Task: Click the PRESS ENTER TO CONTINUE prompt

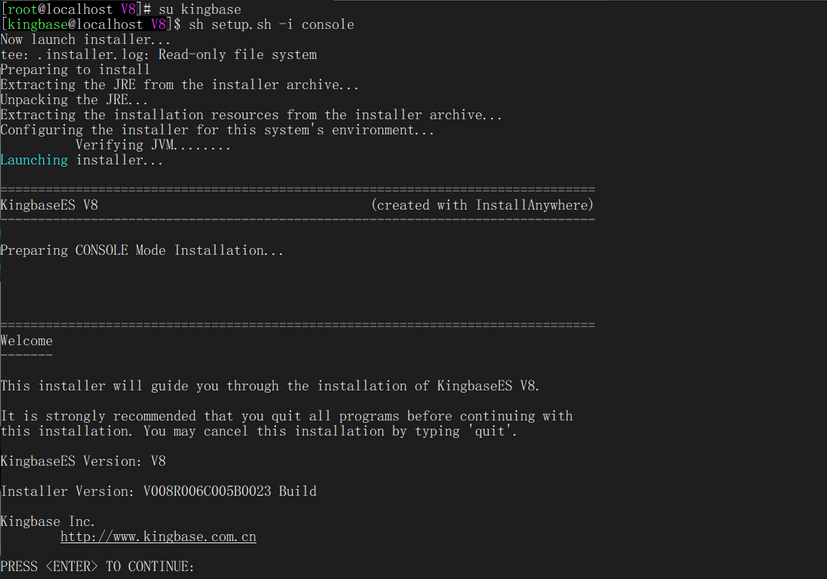Action: (x=97, y=567)
